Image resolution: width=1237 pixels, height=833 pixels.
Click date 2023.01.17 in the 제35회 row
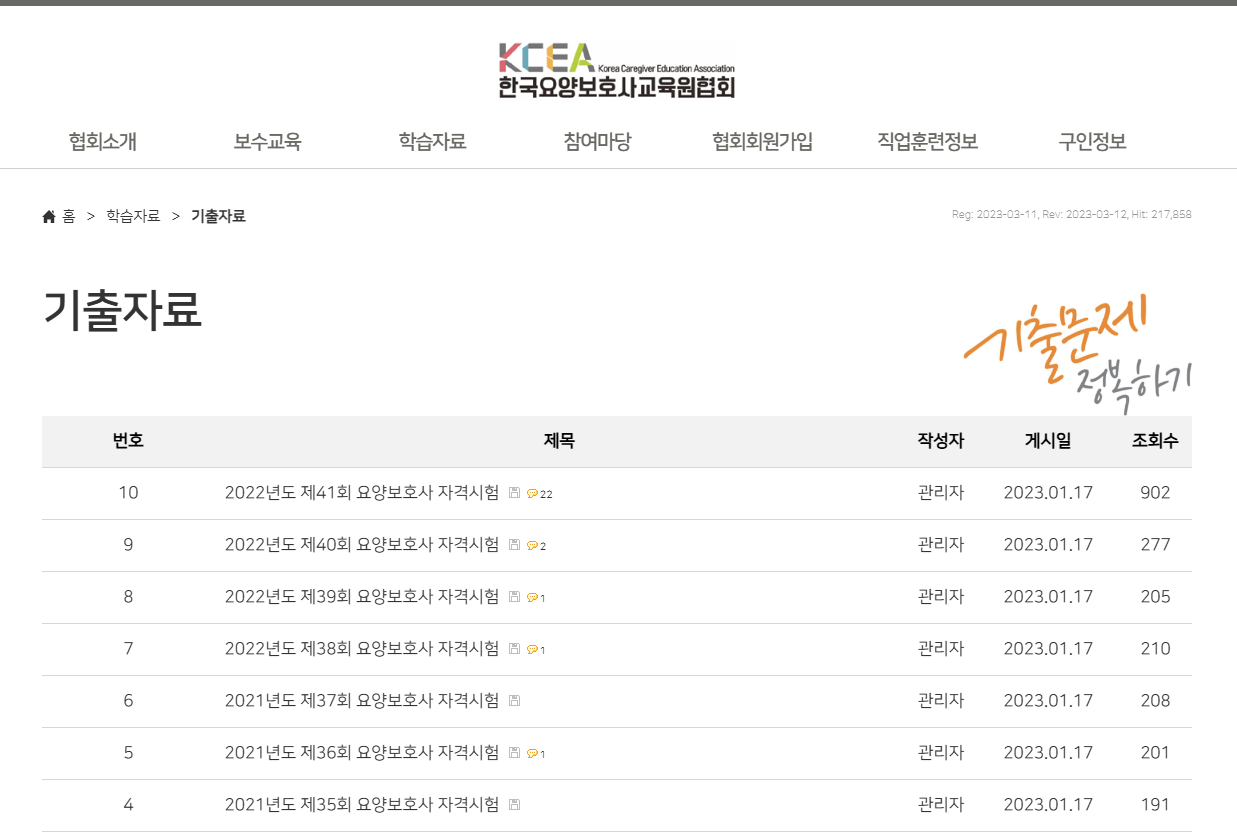(1048, 804)
